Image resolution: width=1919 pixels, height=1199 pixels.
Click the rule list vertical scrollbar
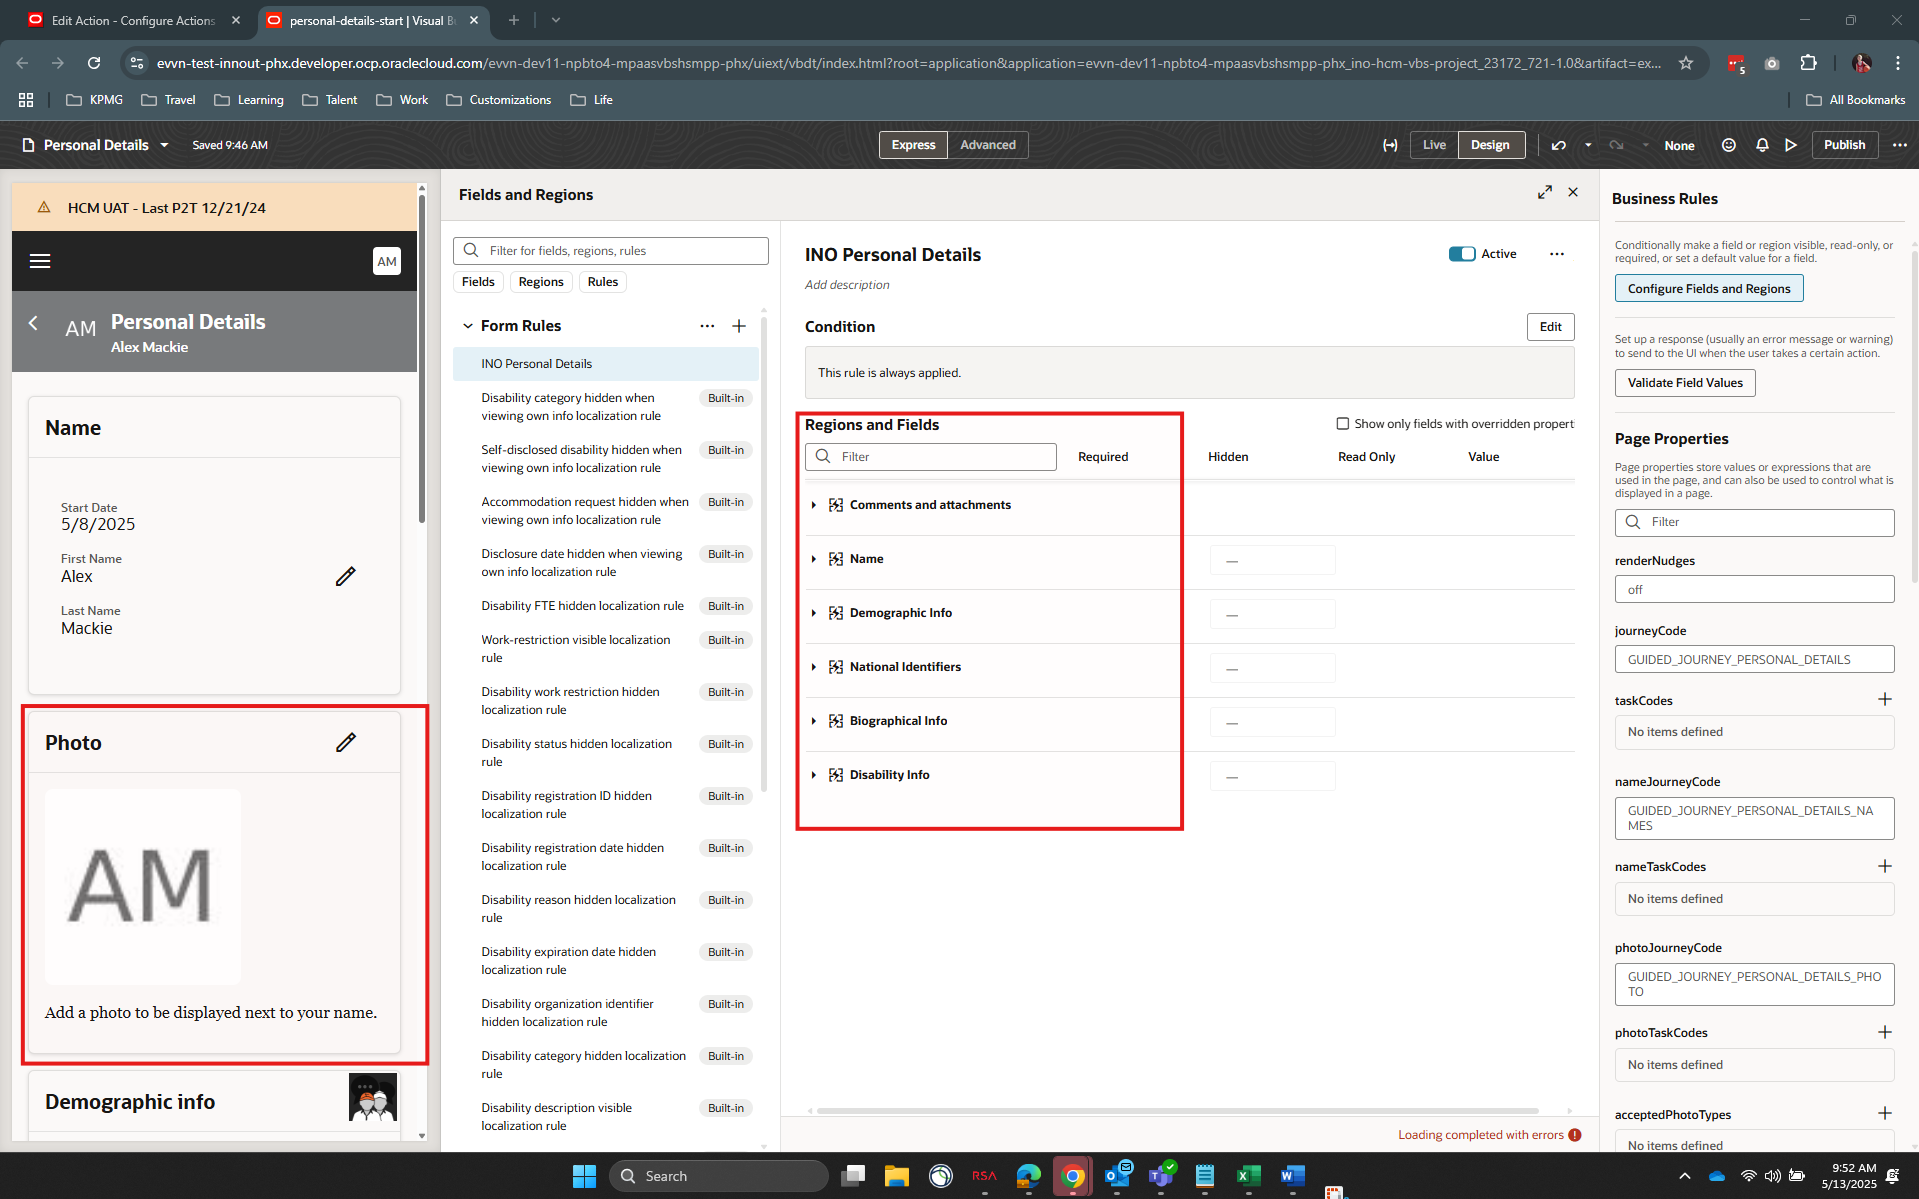(x=765, y=555)
